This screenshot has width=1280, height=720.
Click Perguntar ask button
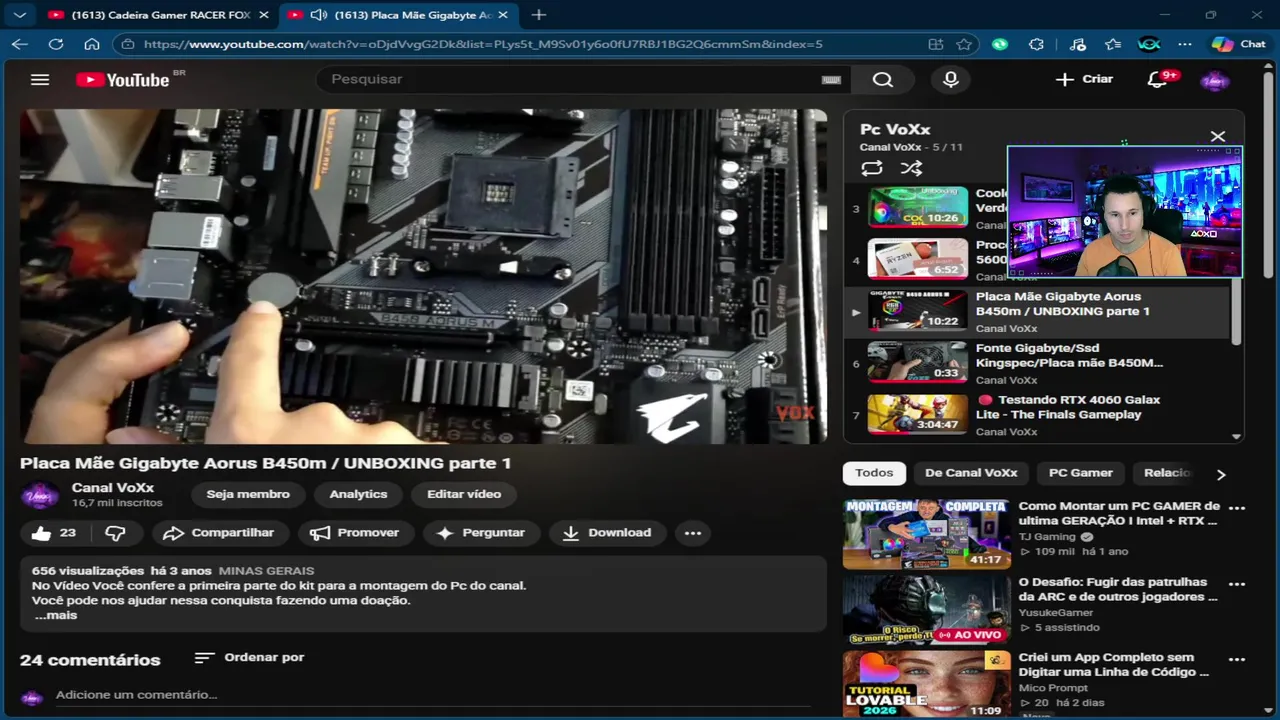click(x=481, y=533)
